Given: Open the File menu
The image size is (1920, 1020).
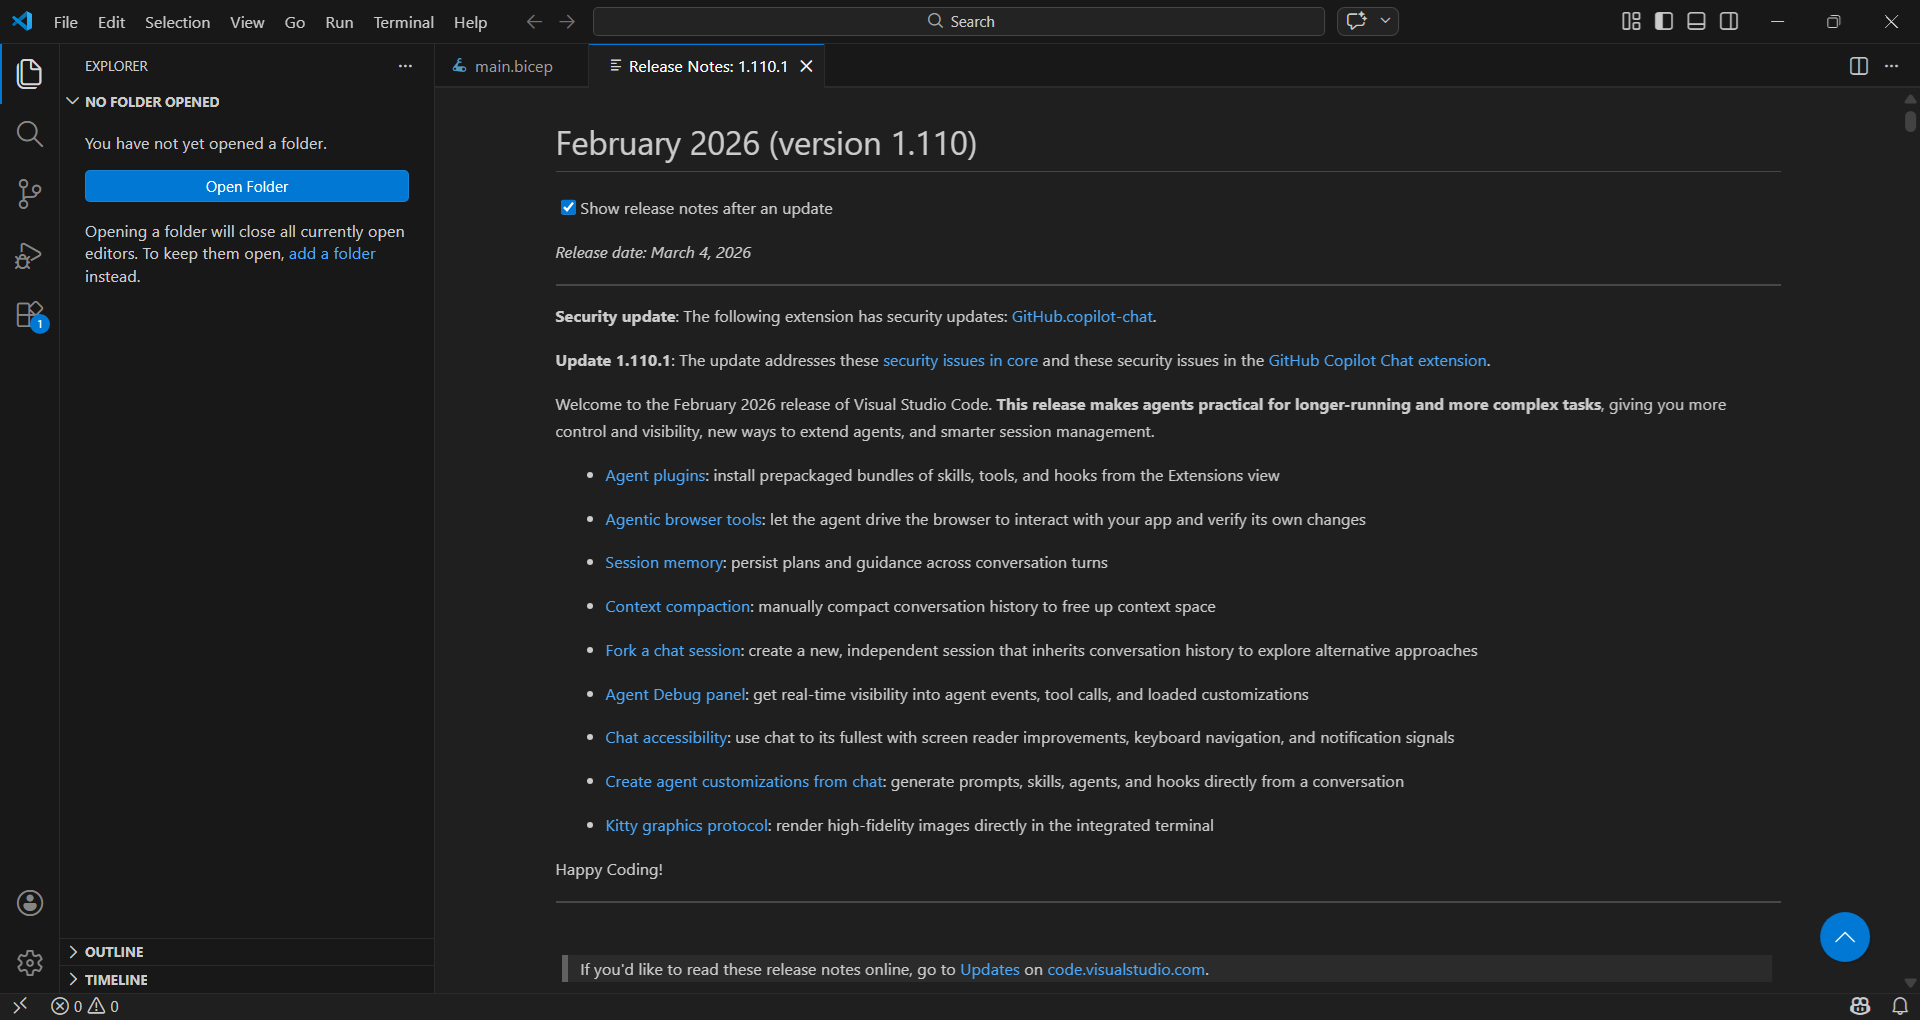Looking at the screenshot, I should [66, 22].
